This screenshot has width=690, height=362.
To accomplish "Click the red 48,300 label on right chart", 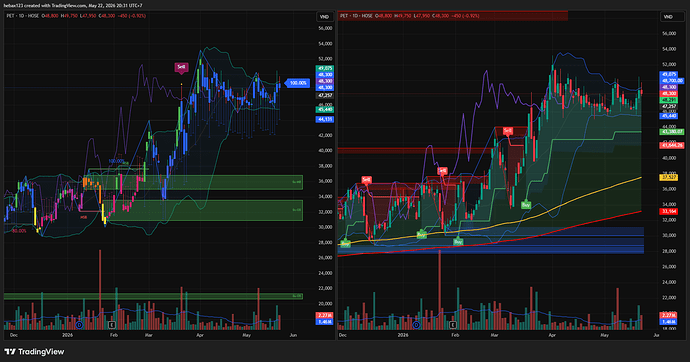I will click(x=669, y=94).
